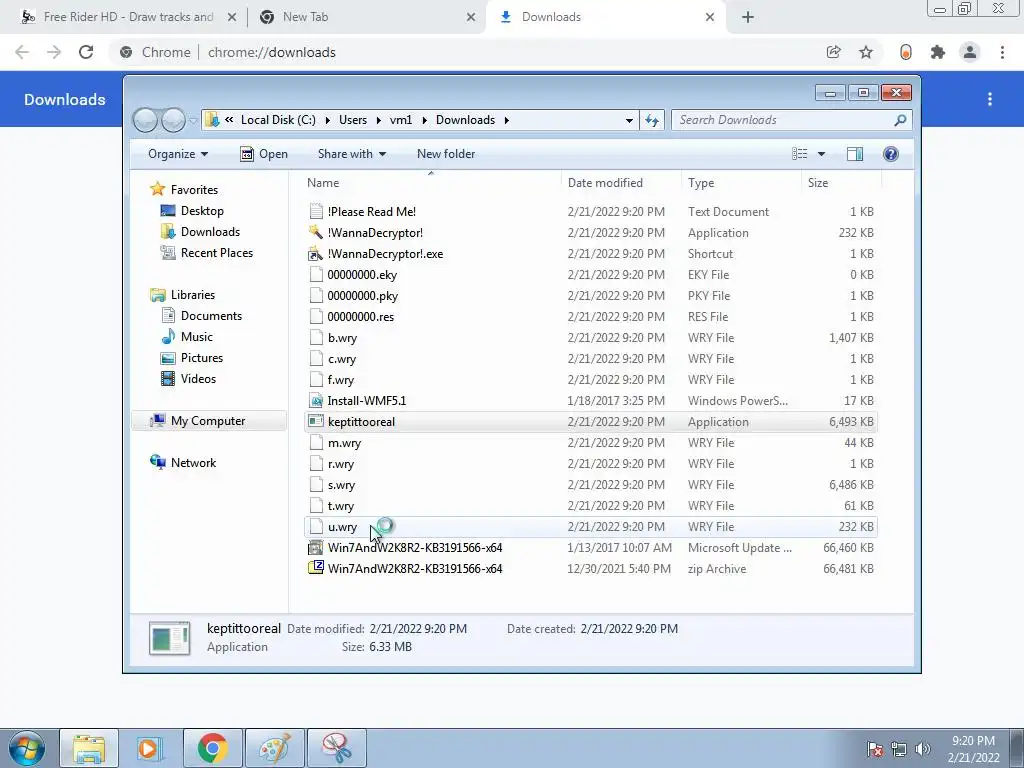Change view with the Explorer view icon
The width and height of the screenshot is (1024, 768).
[799, 154]
